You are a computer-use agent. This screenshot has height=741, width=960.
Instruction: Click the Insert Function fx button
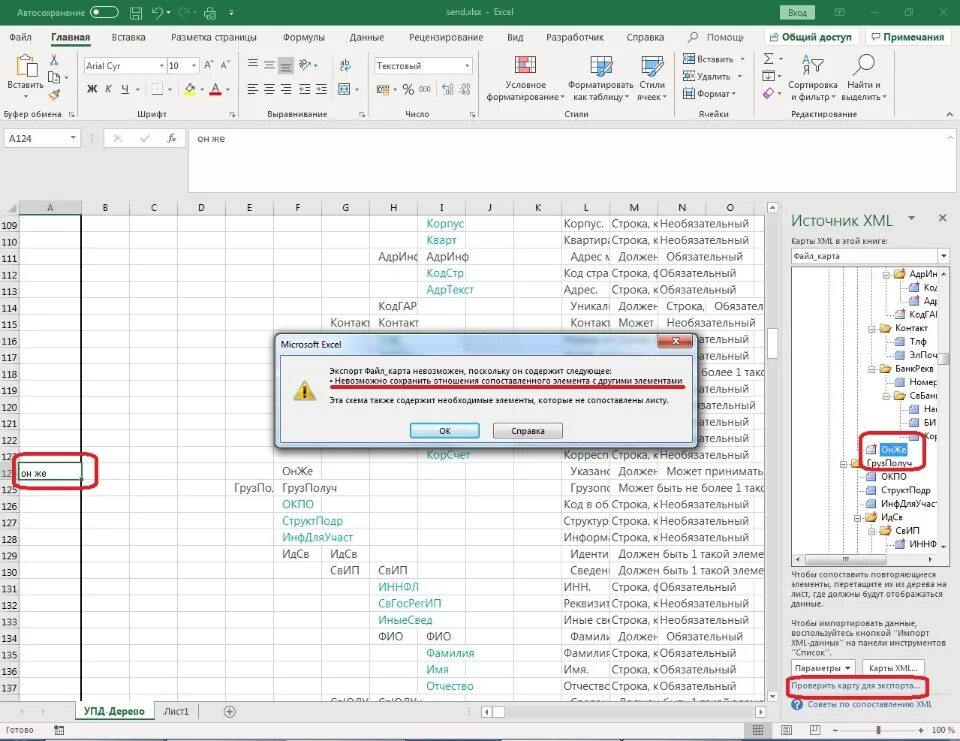tap(172, 138)
